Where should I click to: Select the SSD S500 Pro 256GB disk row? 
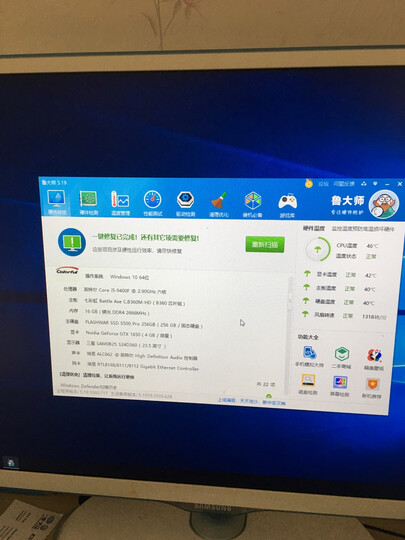click(x=134, y=323)
